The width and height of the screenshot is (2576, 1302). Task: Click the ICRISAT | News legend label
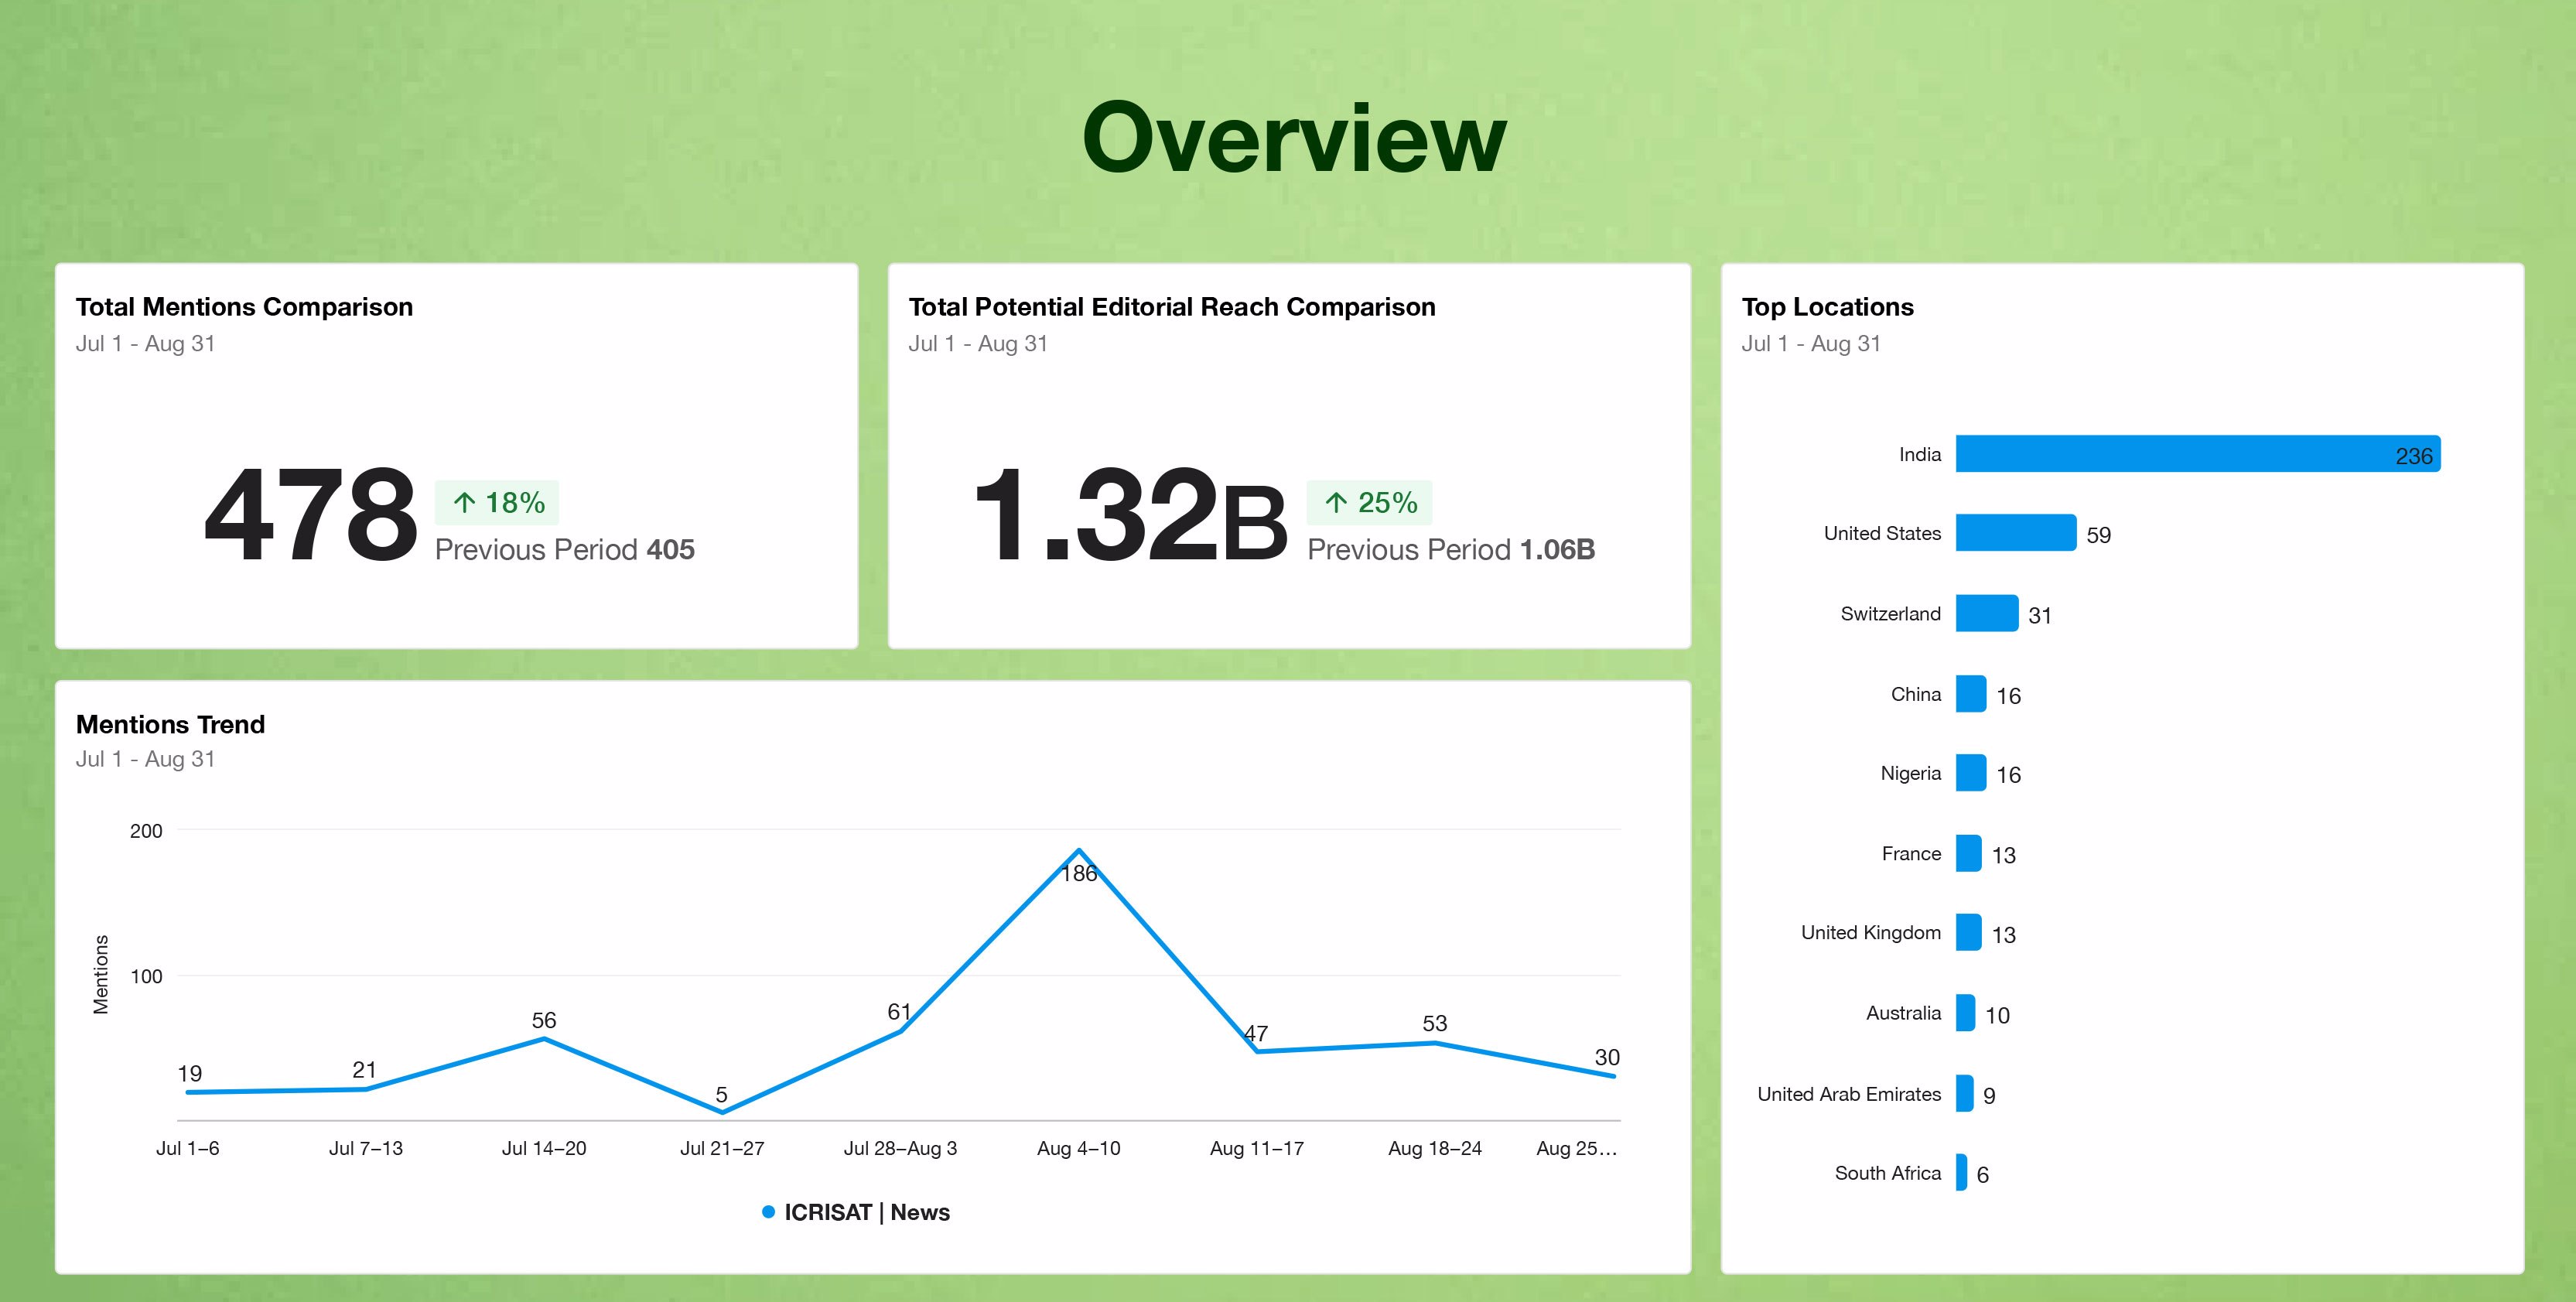pyautogui.click(x=866, y=1212)
